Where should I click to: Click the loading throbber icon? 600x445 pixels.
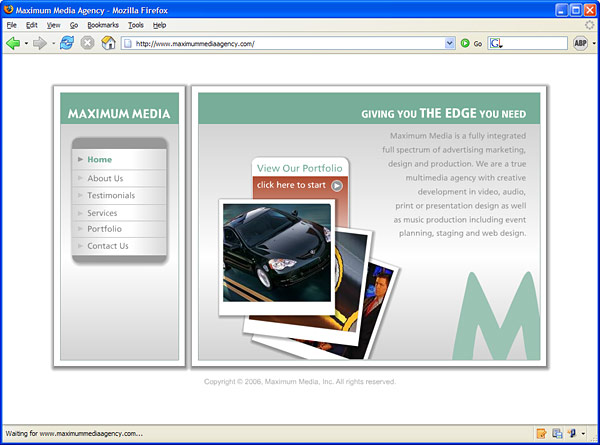coord(590,25)
